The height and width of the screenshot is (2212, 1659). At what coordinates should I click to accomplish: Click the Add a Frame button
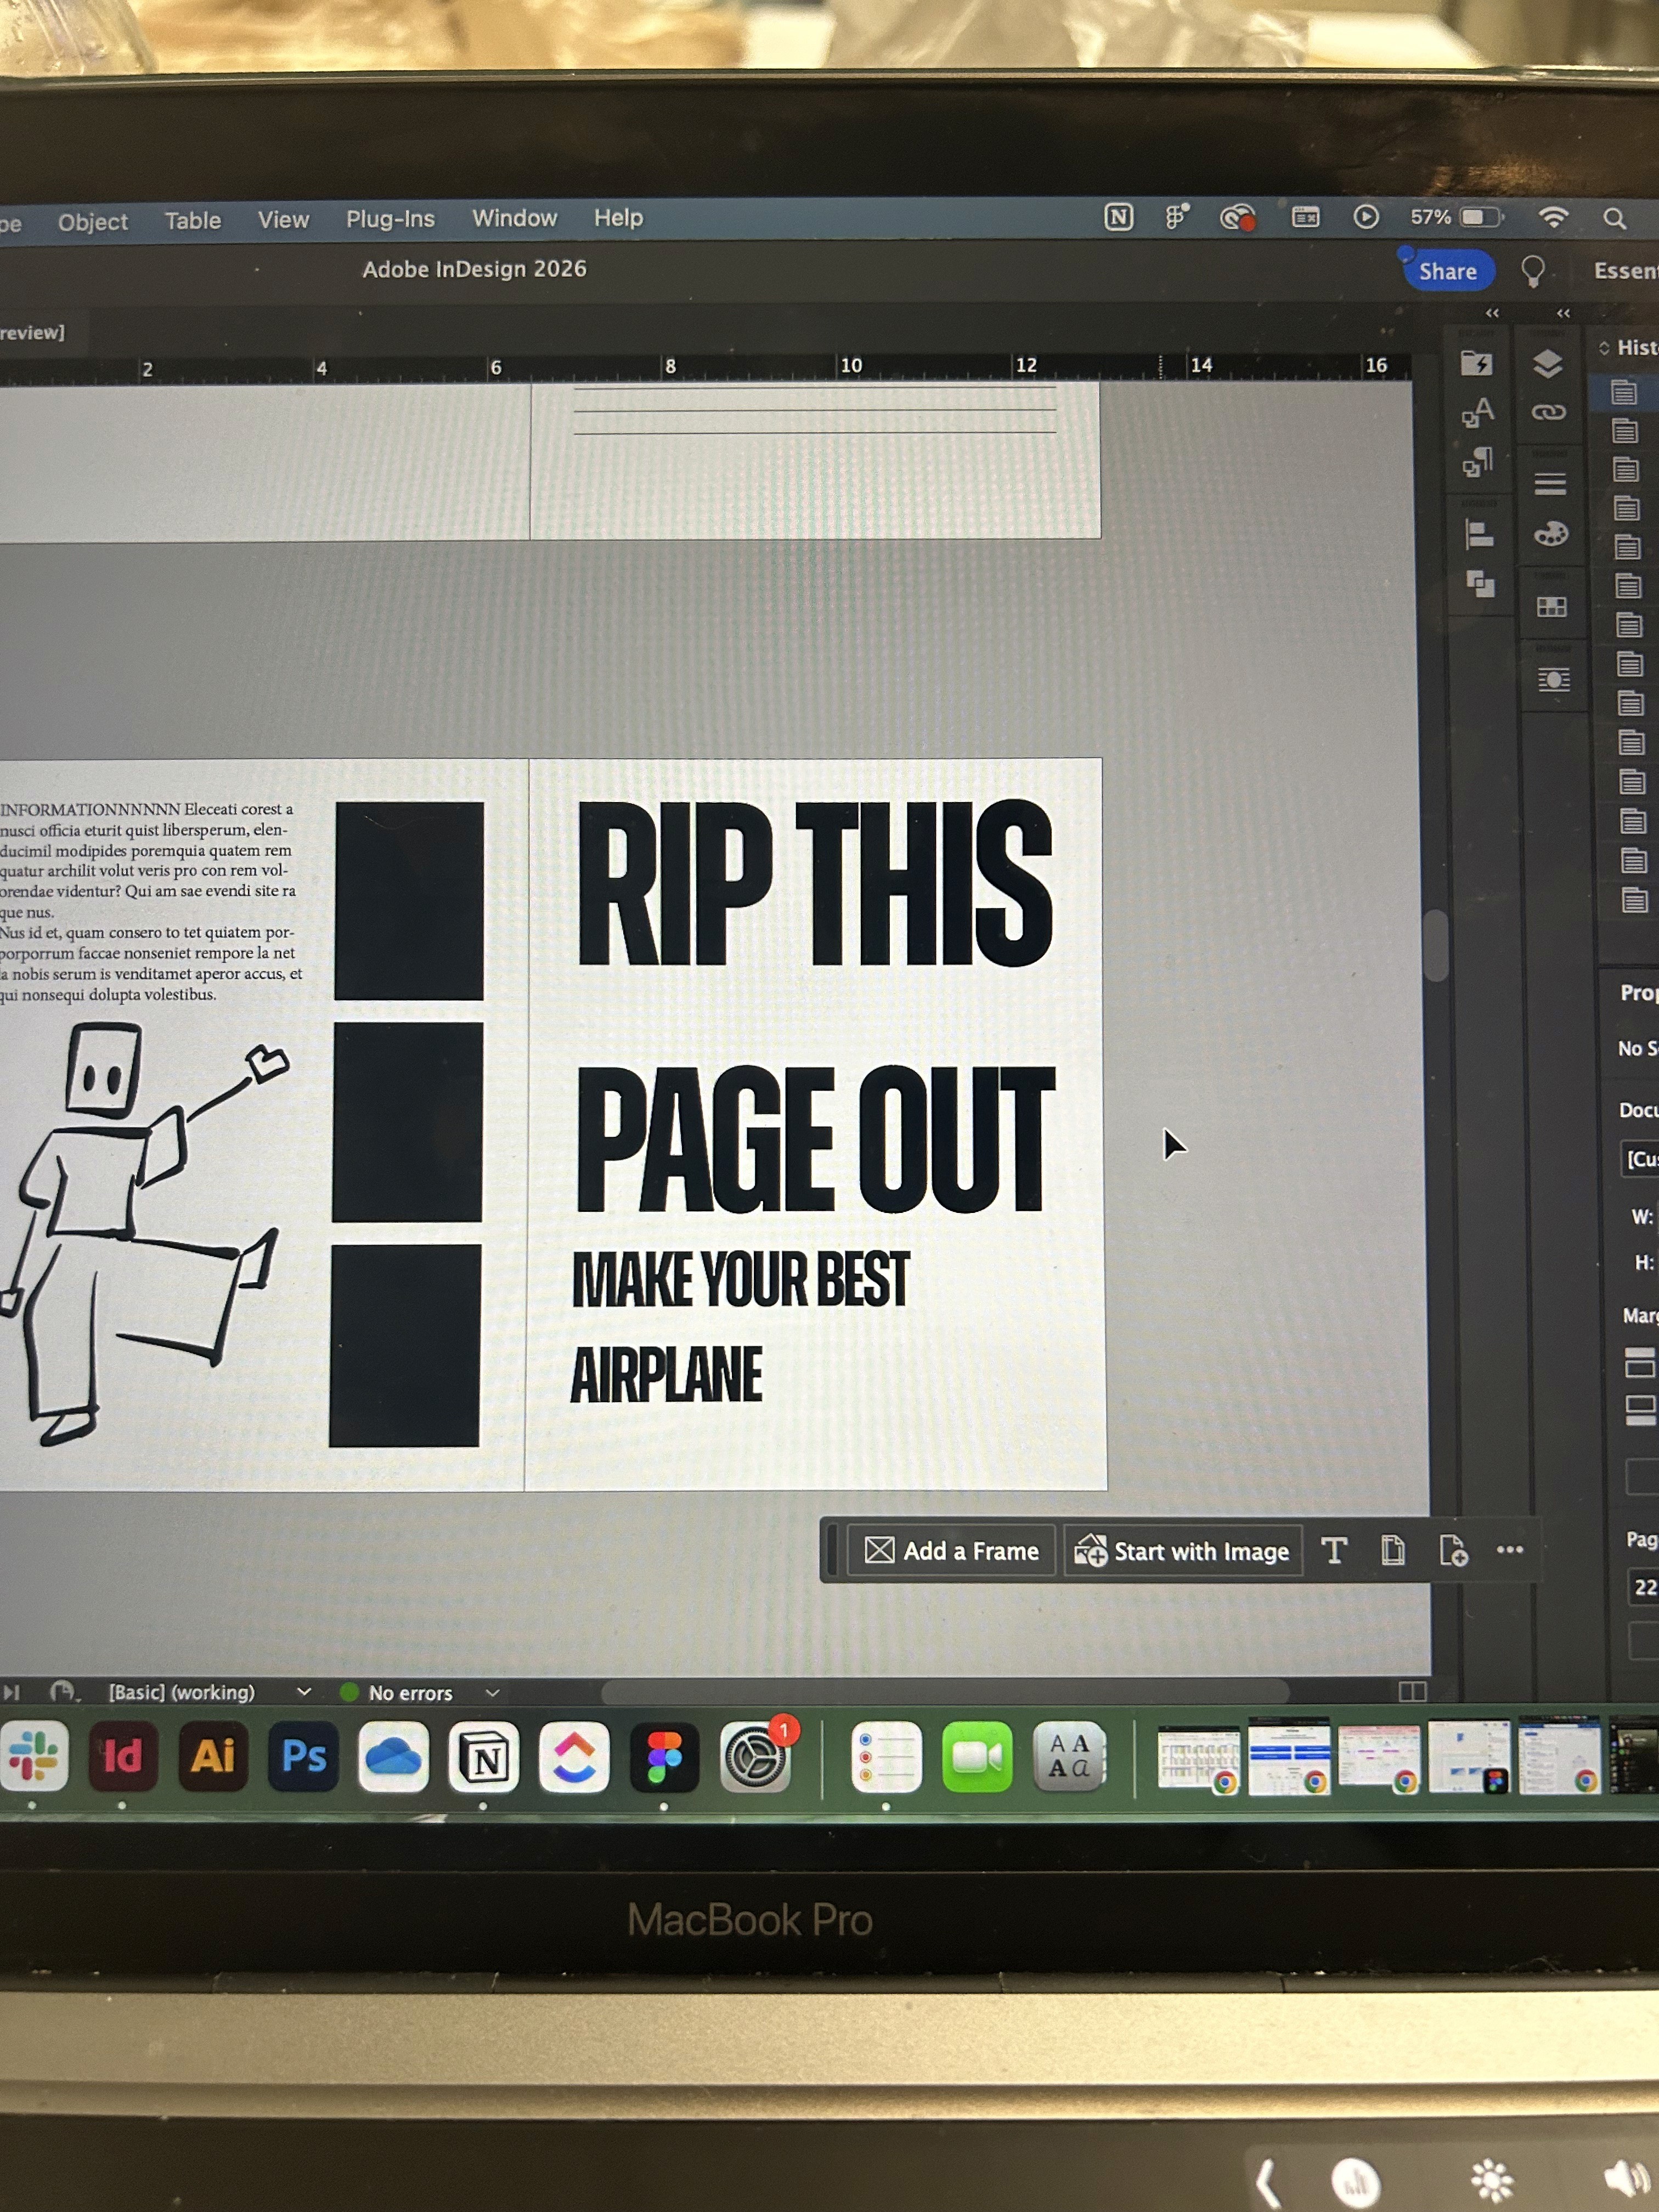pos(951,1551)
